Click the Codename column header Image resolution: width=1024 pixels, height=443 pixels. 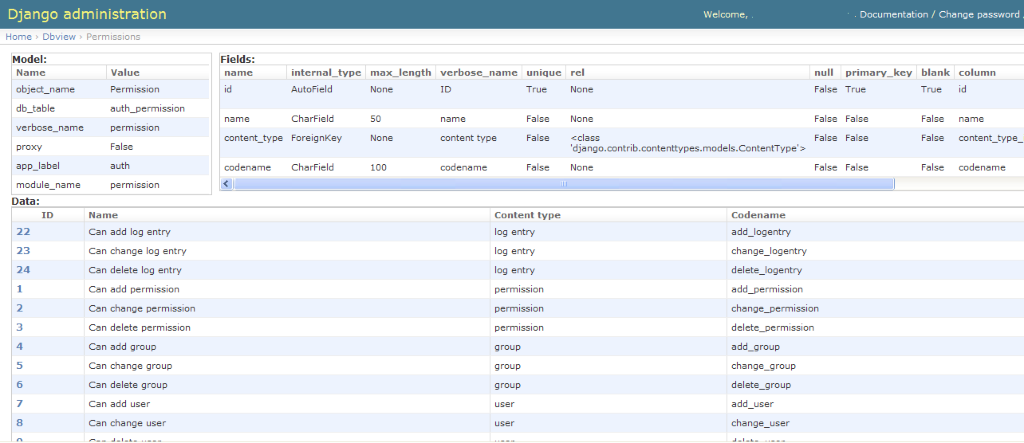(x=758, y=215)
